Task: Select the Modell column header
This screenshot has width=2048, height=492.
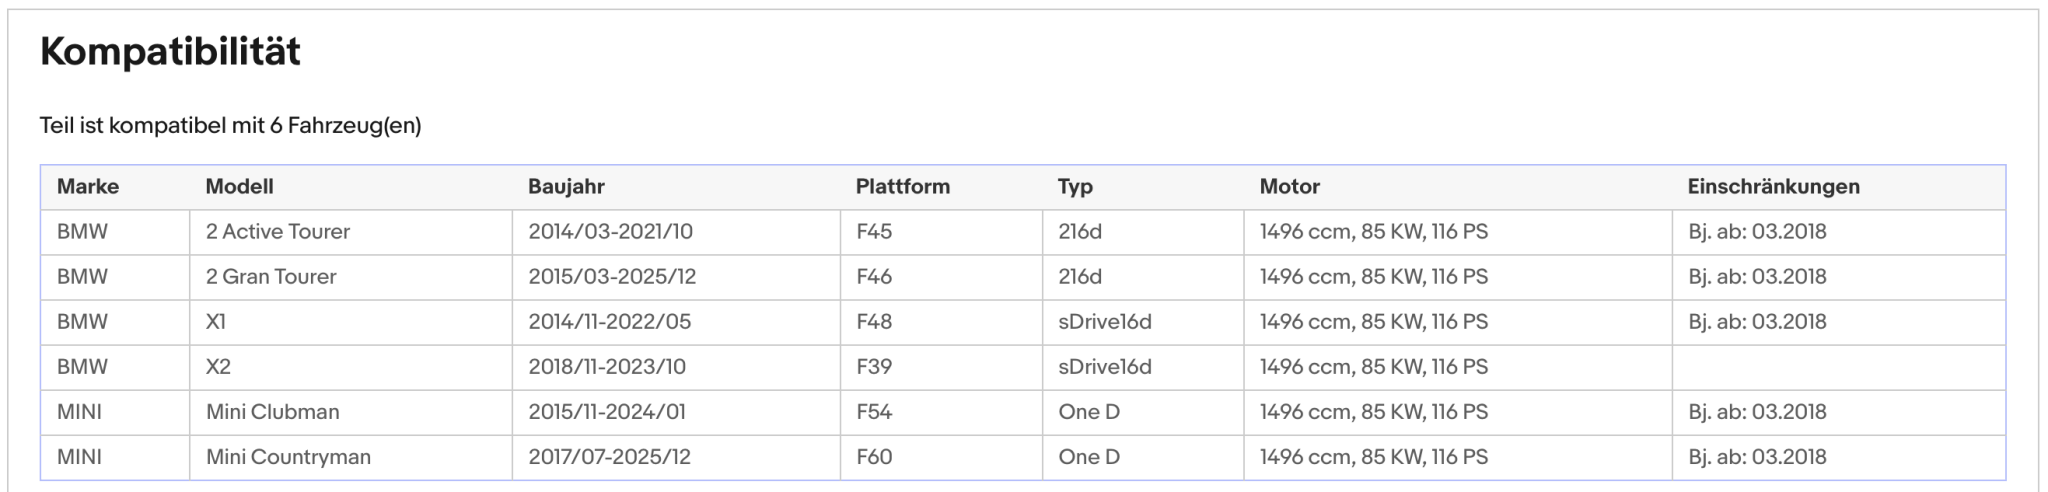Action: (x=239, y=187)
